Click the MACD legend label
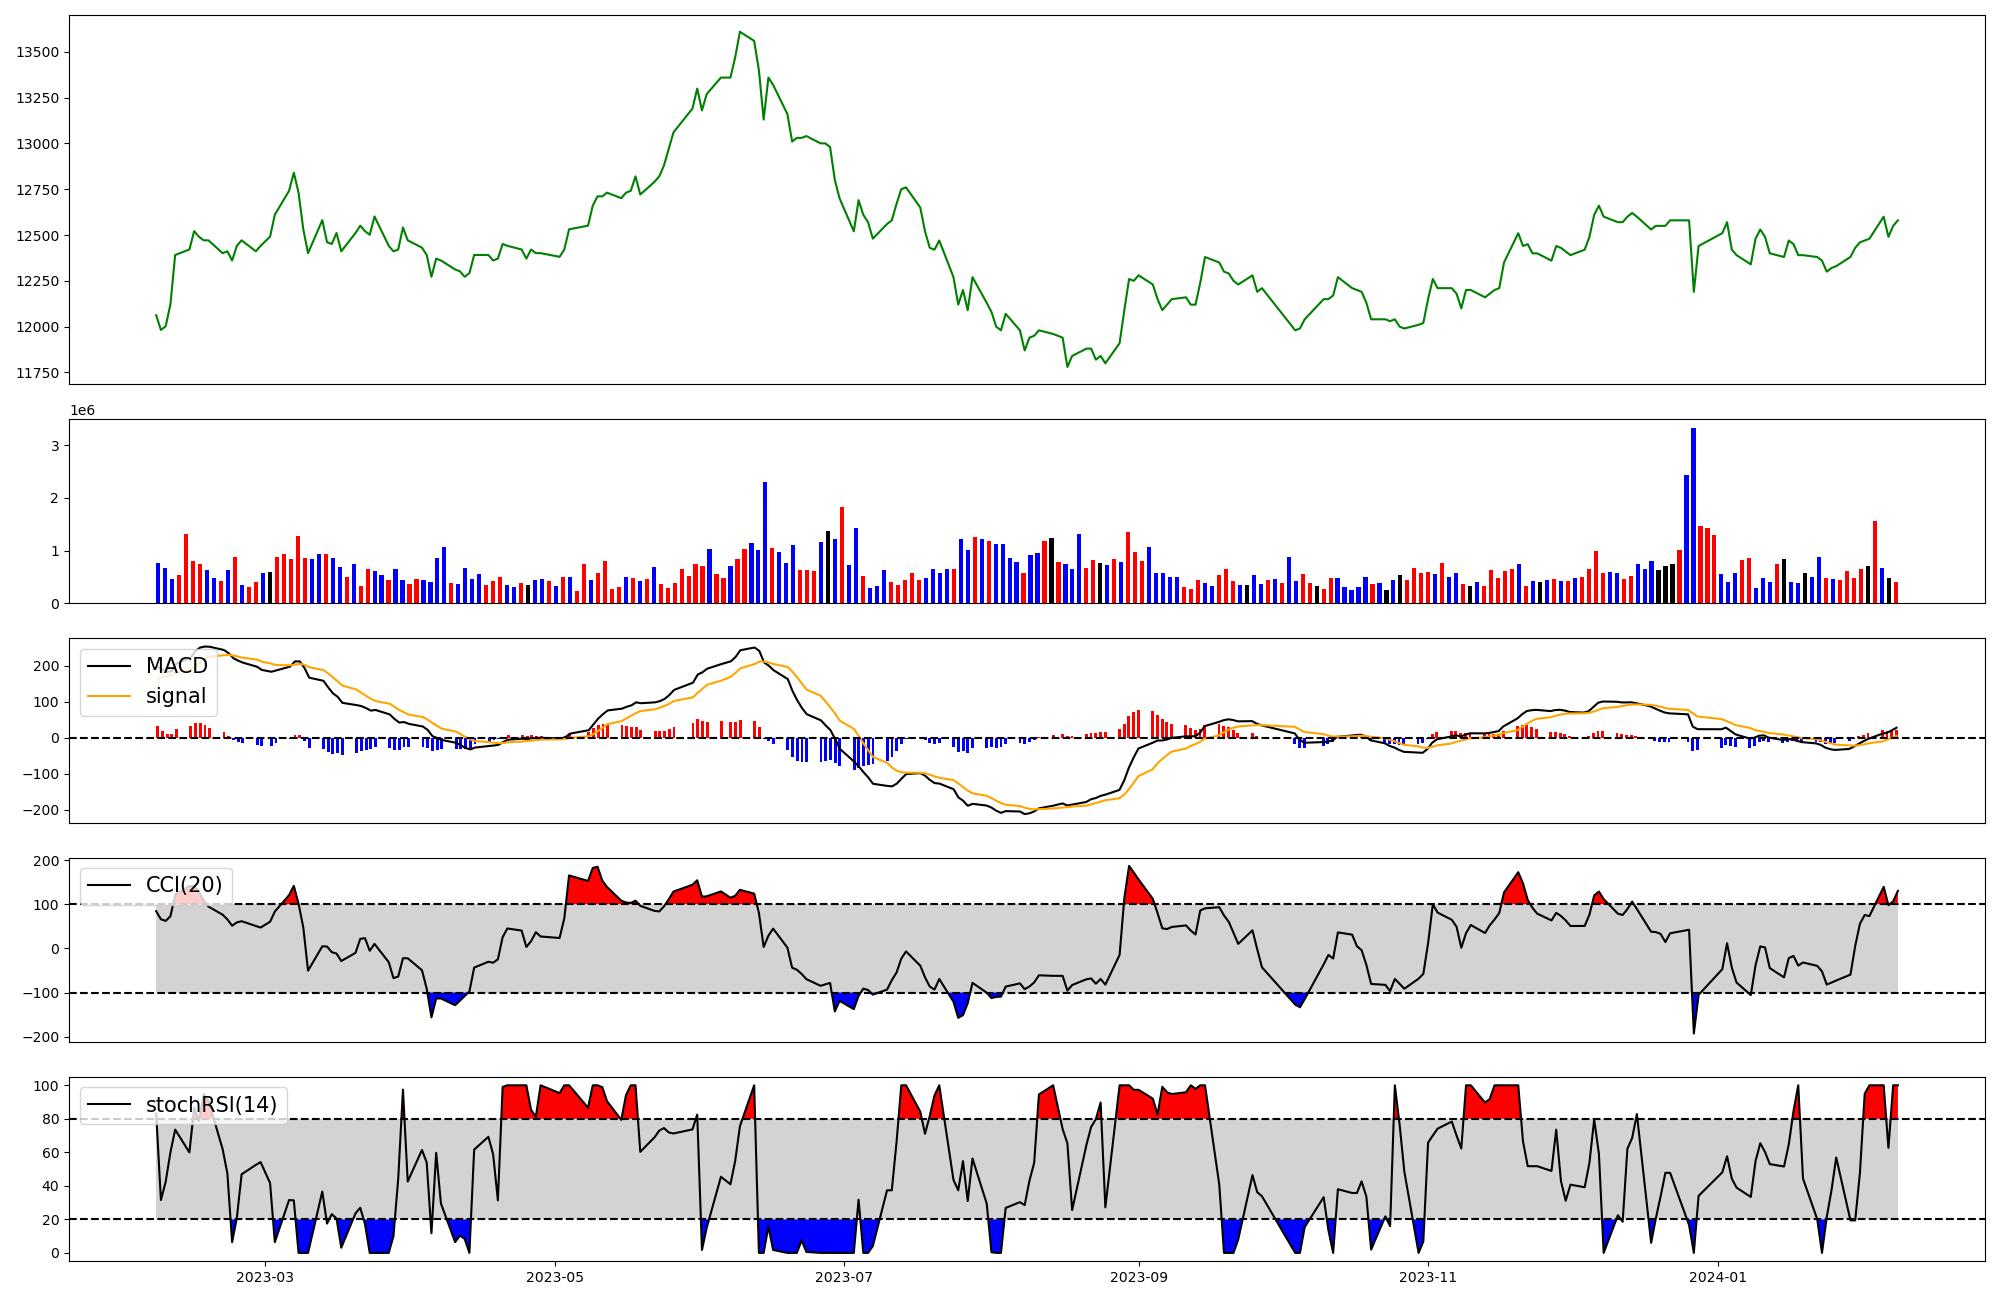Image resolution: width=2000 pixels, height=1300 pixels. point(176,666)
